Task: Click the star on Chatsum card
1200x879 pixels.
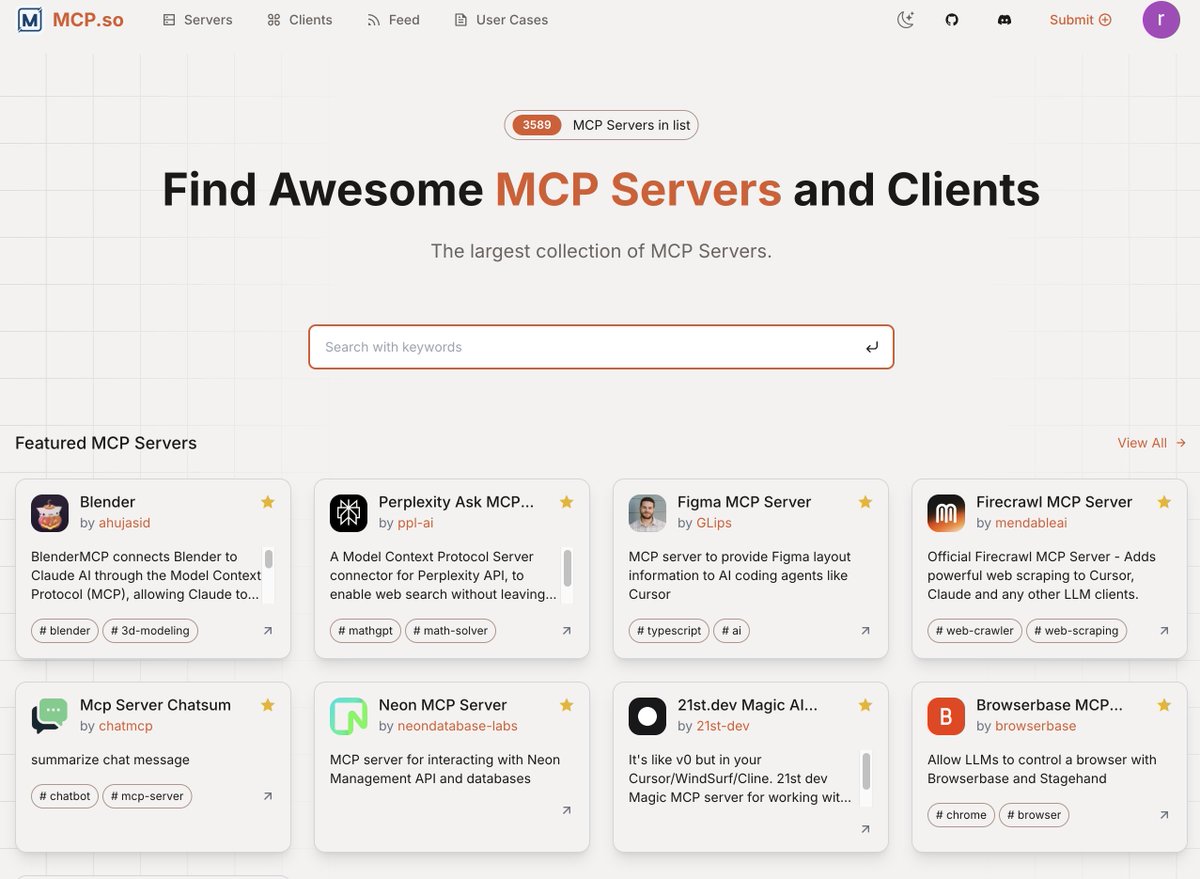Action: click(x=268, y=705)
